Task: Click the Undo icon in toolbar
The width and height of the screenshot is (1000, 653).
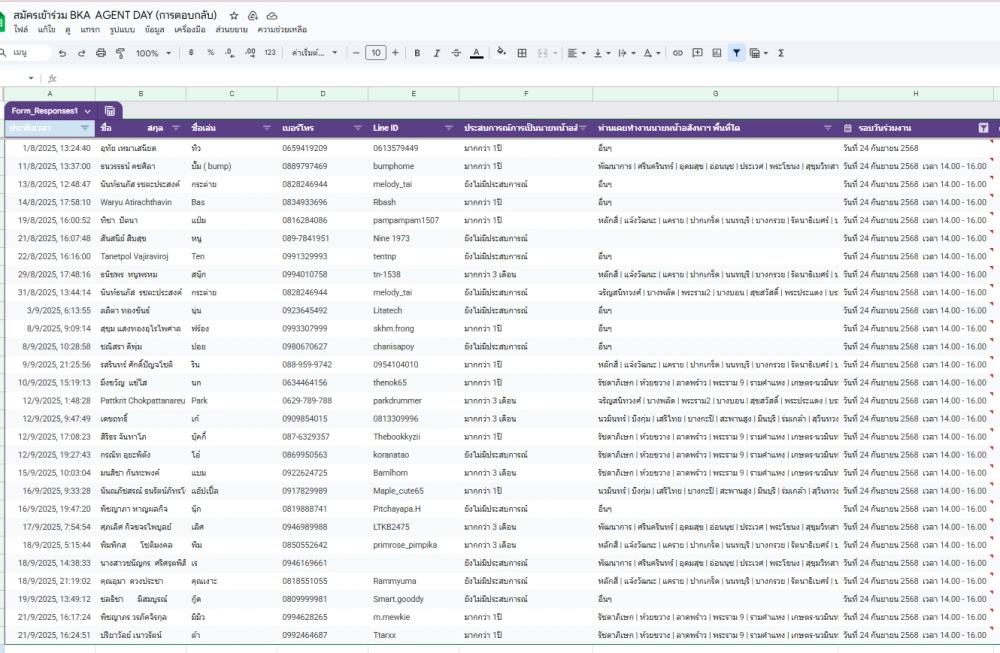Action: (x=63, y=53)
